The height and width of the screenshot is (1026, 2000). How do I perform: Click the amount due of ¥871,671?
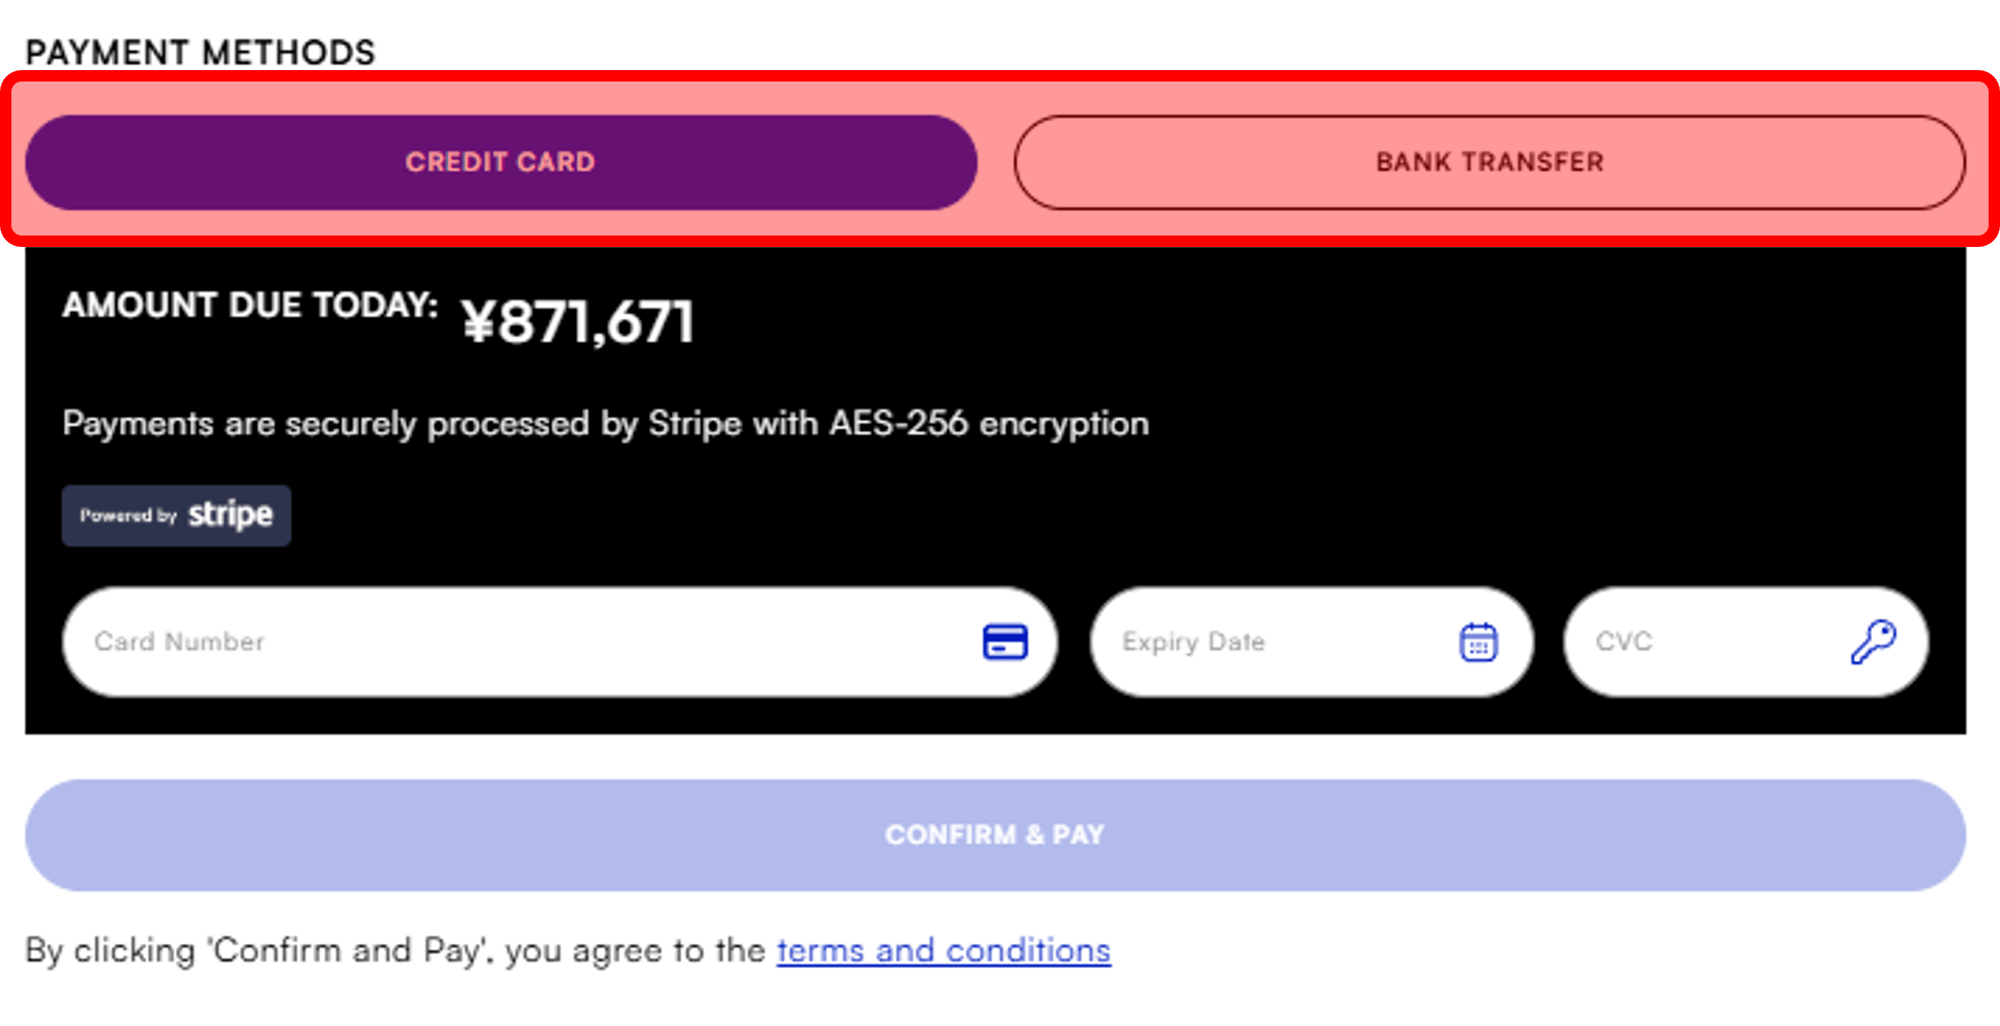coord(578,320)
